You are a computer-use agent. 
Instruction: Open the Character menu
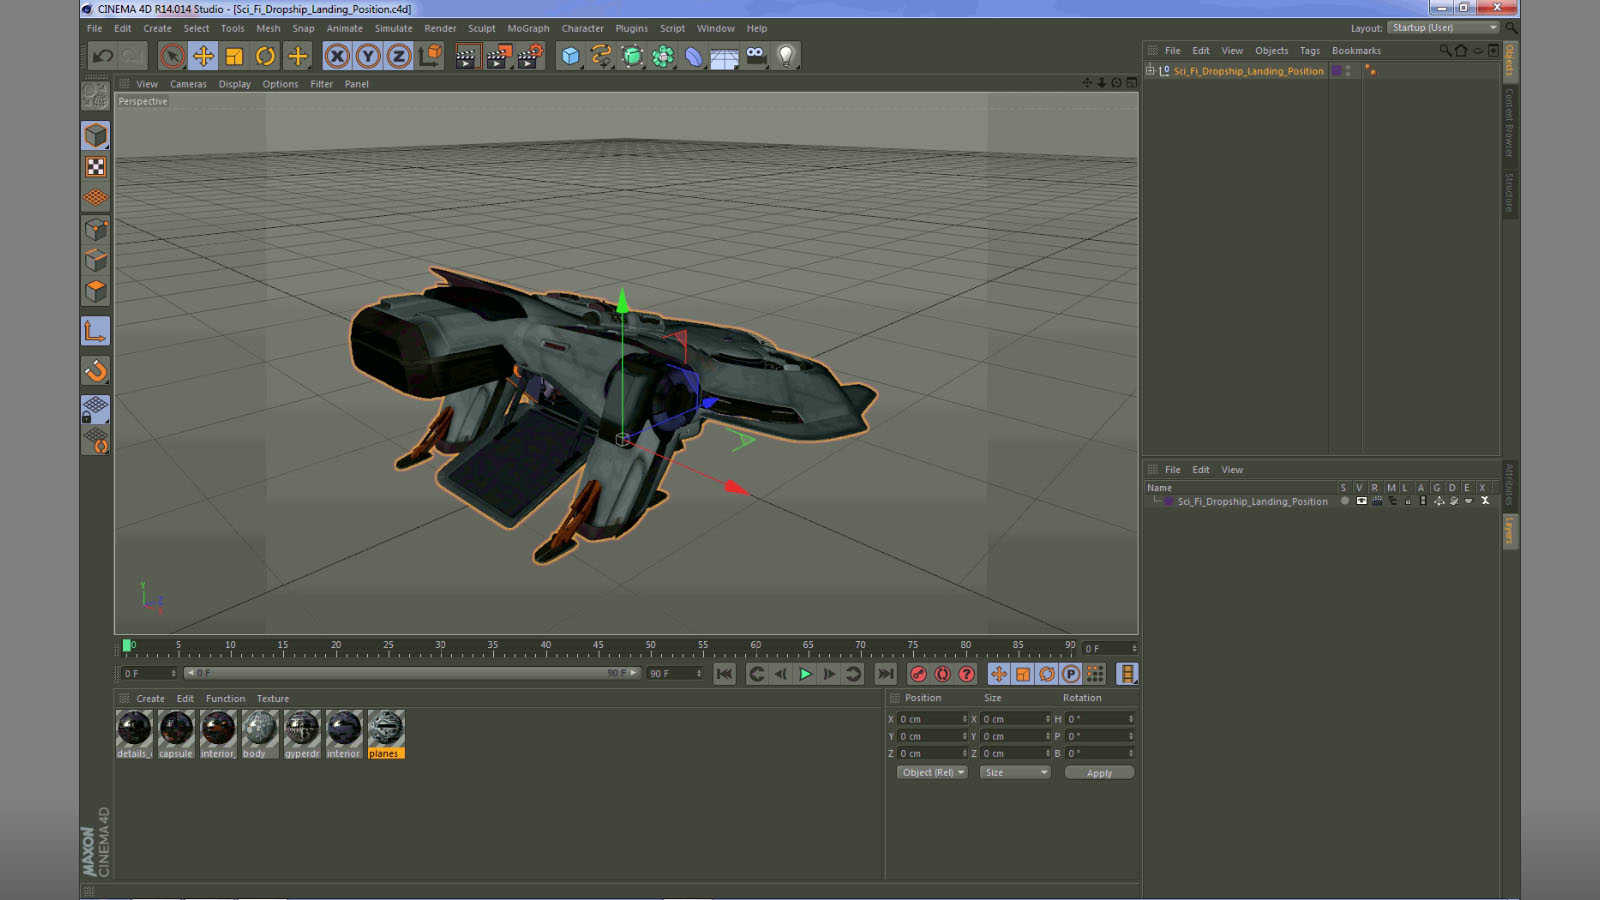(582, 28)
